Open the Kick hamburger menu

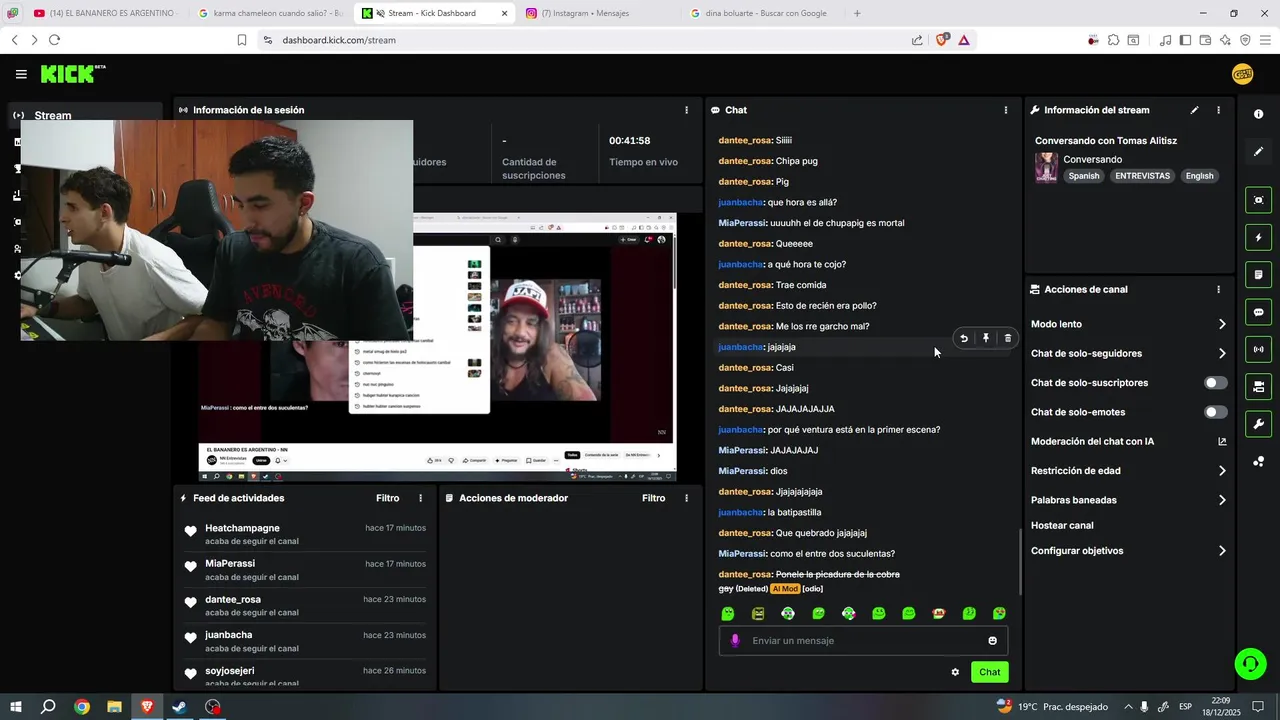click(x=21, y=74)
